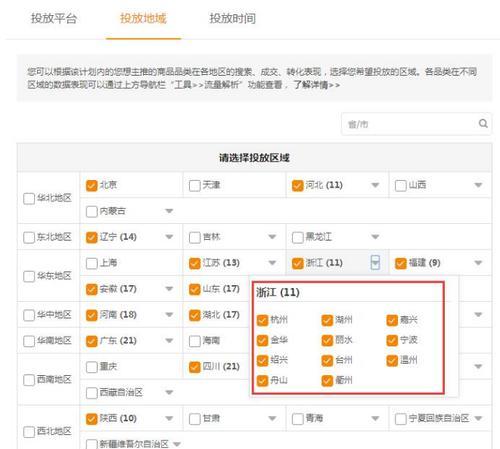Uncheck the 江苏 (13) checkbox
The image size is (500, 449).
(194, 263)
